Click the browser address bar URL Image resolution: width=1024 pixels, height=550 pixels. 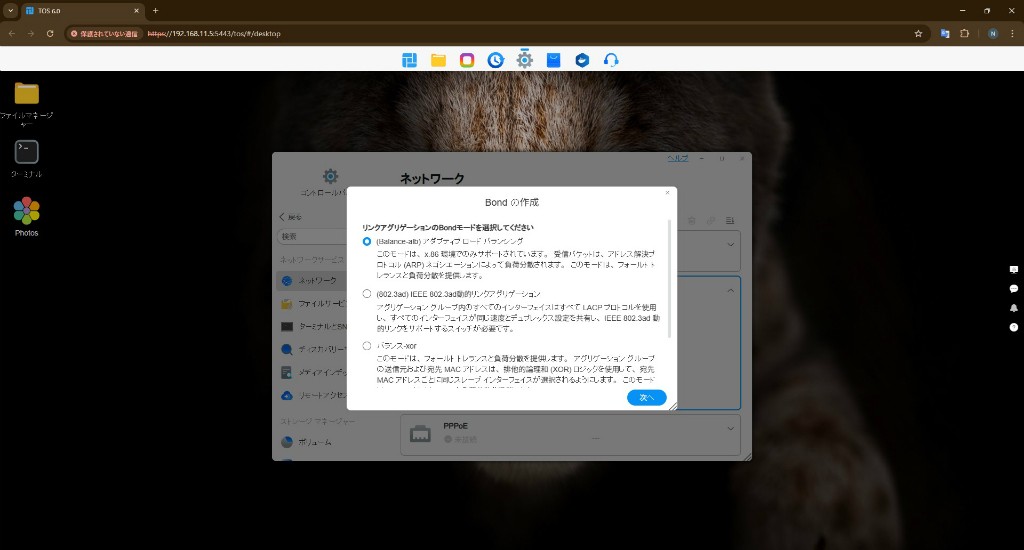(x=214, y=33)
